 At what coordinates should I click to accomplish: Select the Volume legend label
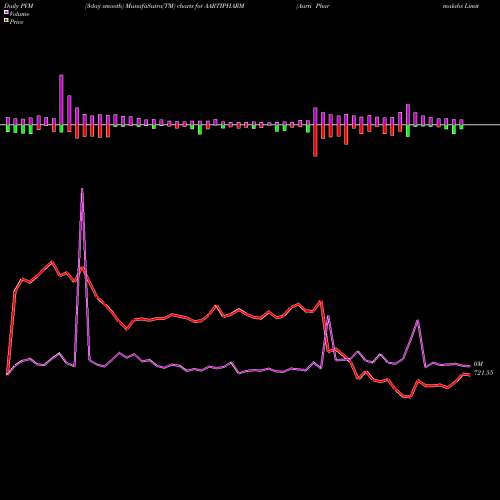point(19,14)
